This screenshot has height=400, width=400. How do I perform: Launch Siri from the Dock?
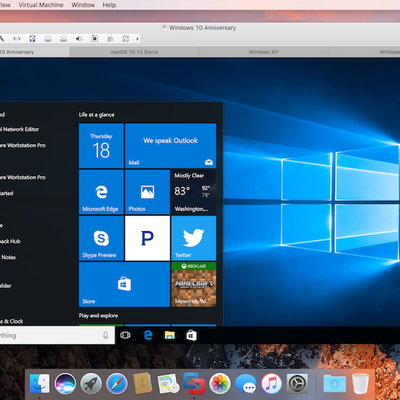(x=65, y=383)
